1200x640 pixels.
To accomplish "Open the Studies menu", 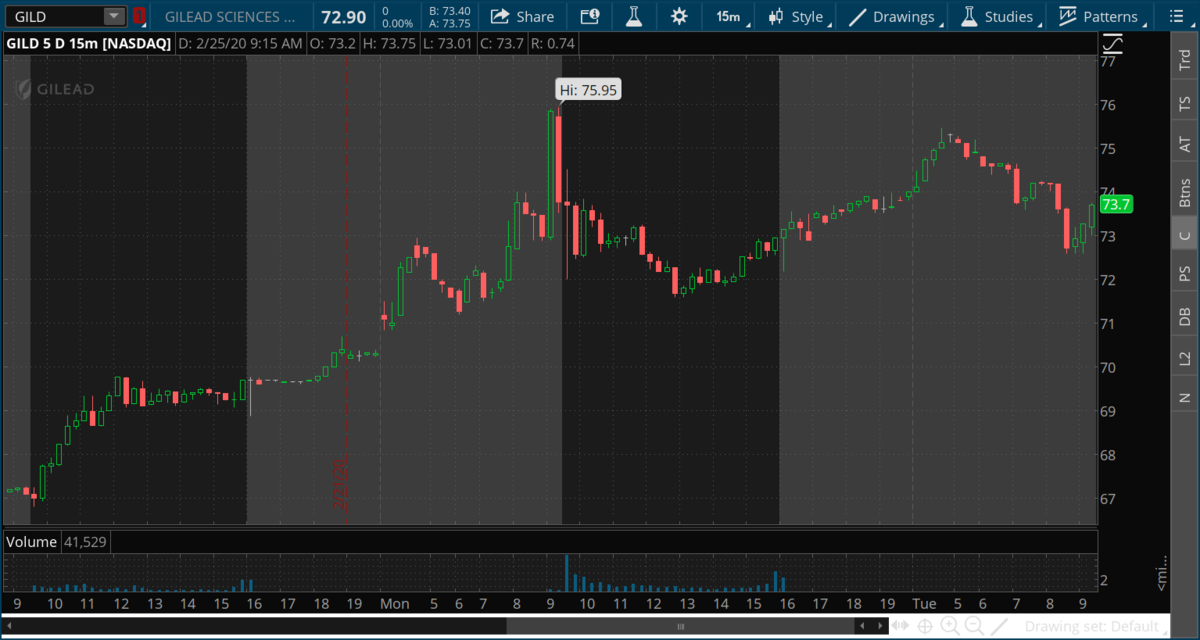I will tap(998, 16).
